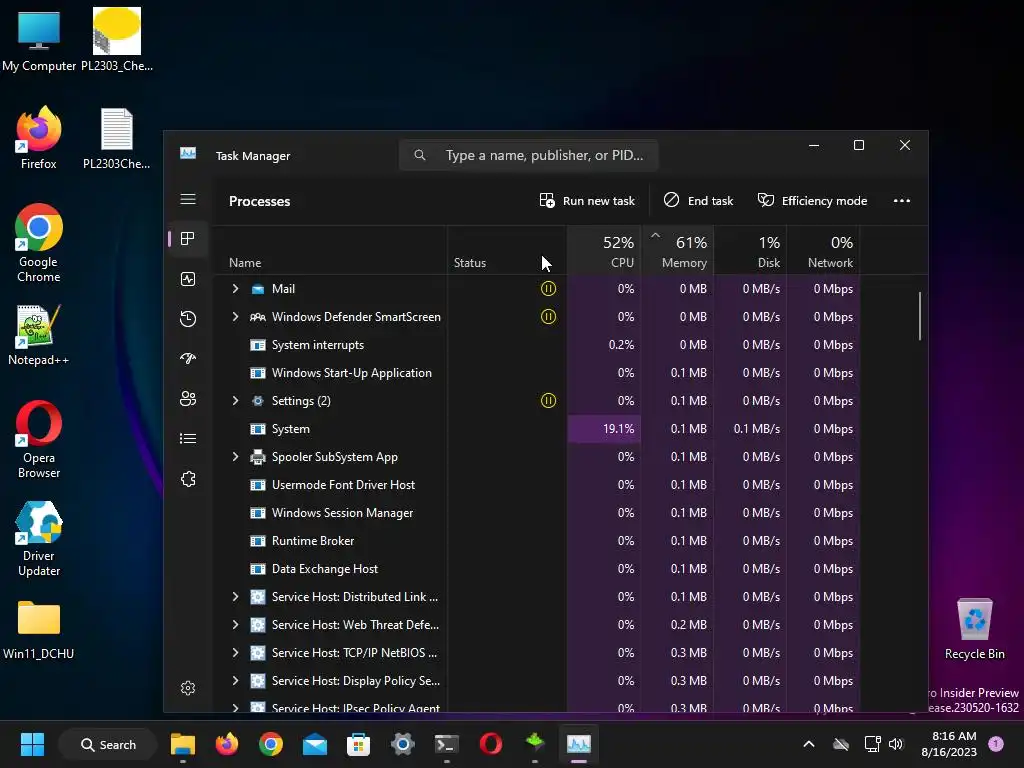The height and width of the screenshot is (768, 1024).
Task: Sort processes by Memory column
Action: coord(677,251)
